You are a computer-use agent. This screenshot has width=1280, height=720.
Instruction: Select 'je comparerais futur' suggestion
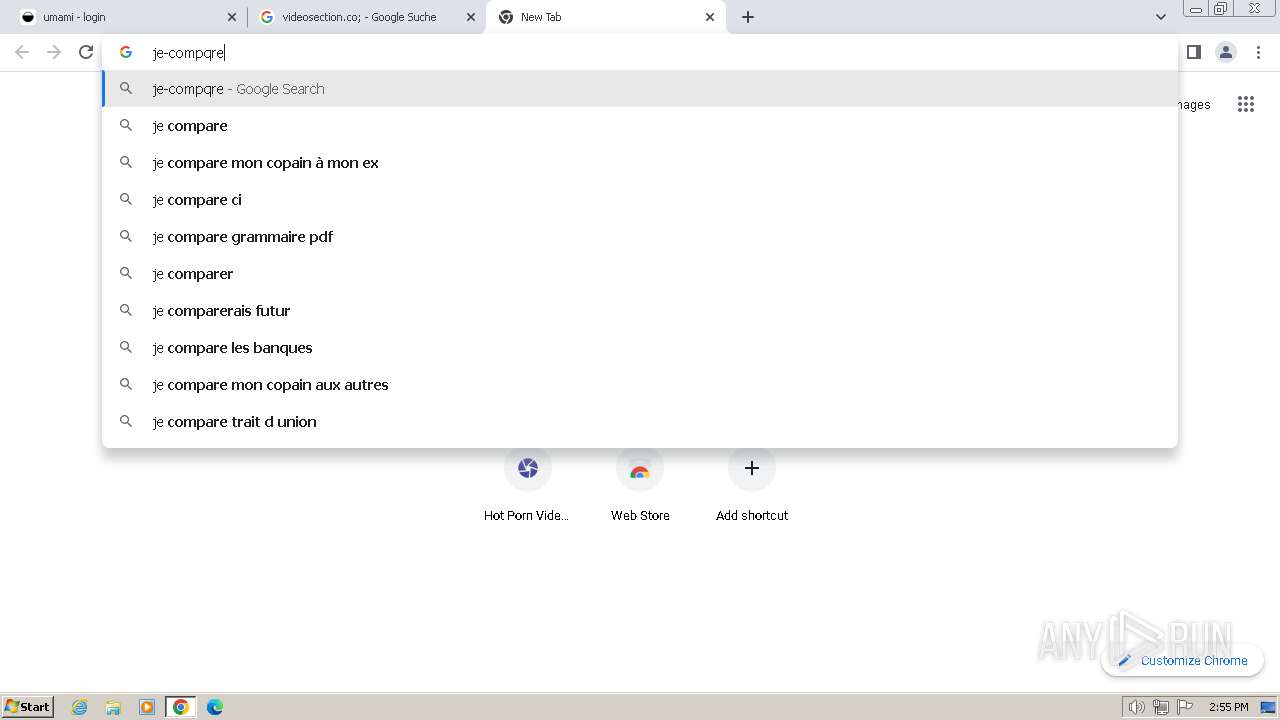pyautogui.click(x=640, y=311)
